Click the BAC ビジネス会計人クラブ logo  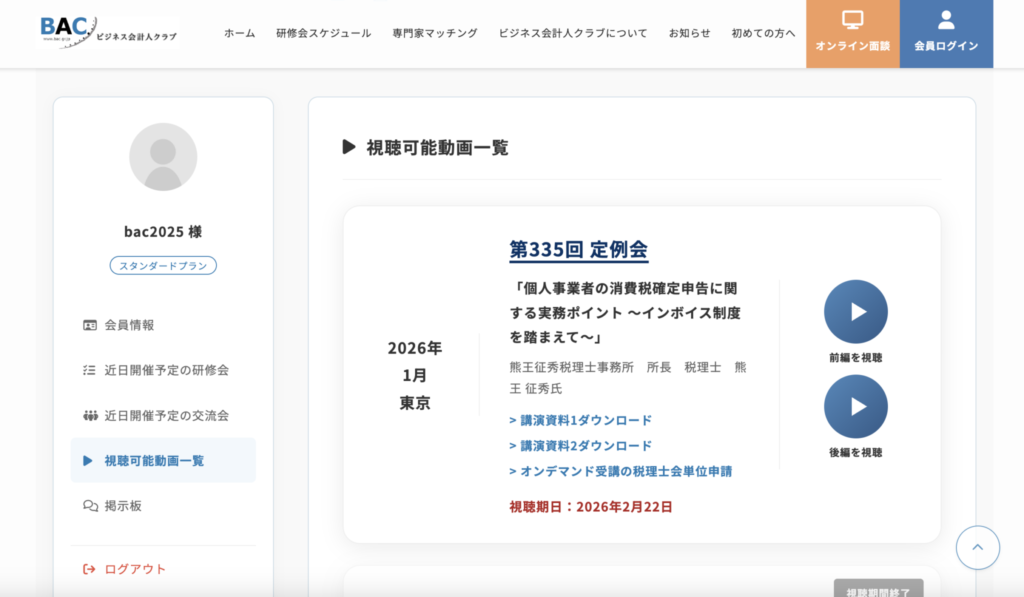point(108,32)
